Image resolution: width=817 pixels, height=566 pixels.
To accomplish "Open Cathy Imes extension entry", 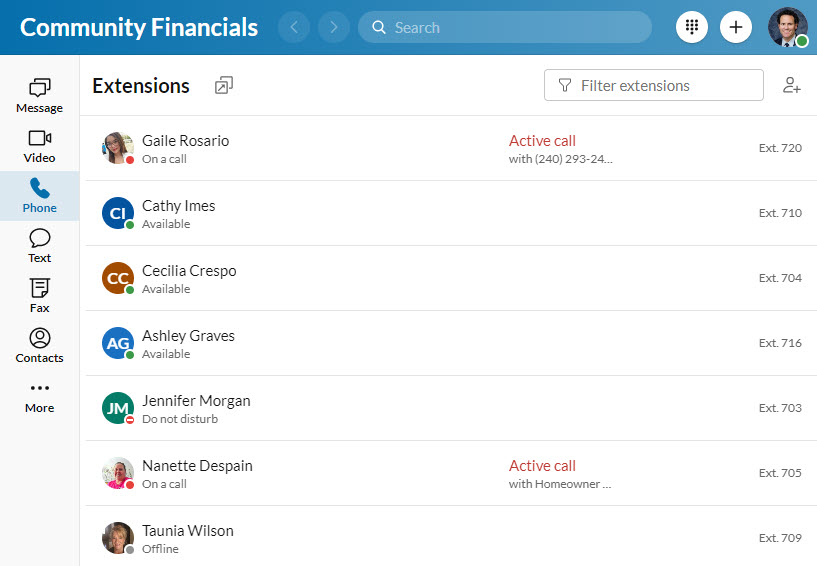I will click(x=300, y=213).
